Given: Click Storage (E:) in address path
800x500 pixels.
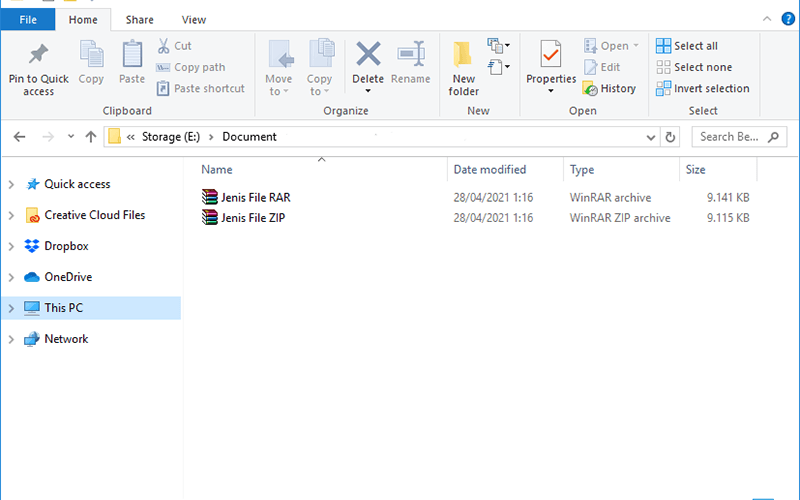Looking at the screenshot, I should [171, 137].
